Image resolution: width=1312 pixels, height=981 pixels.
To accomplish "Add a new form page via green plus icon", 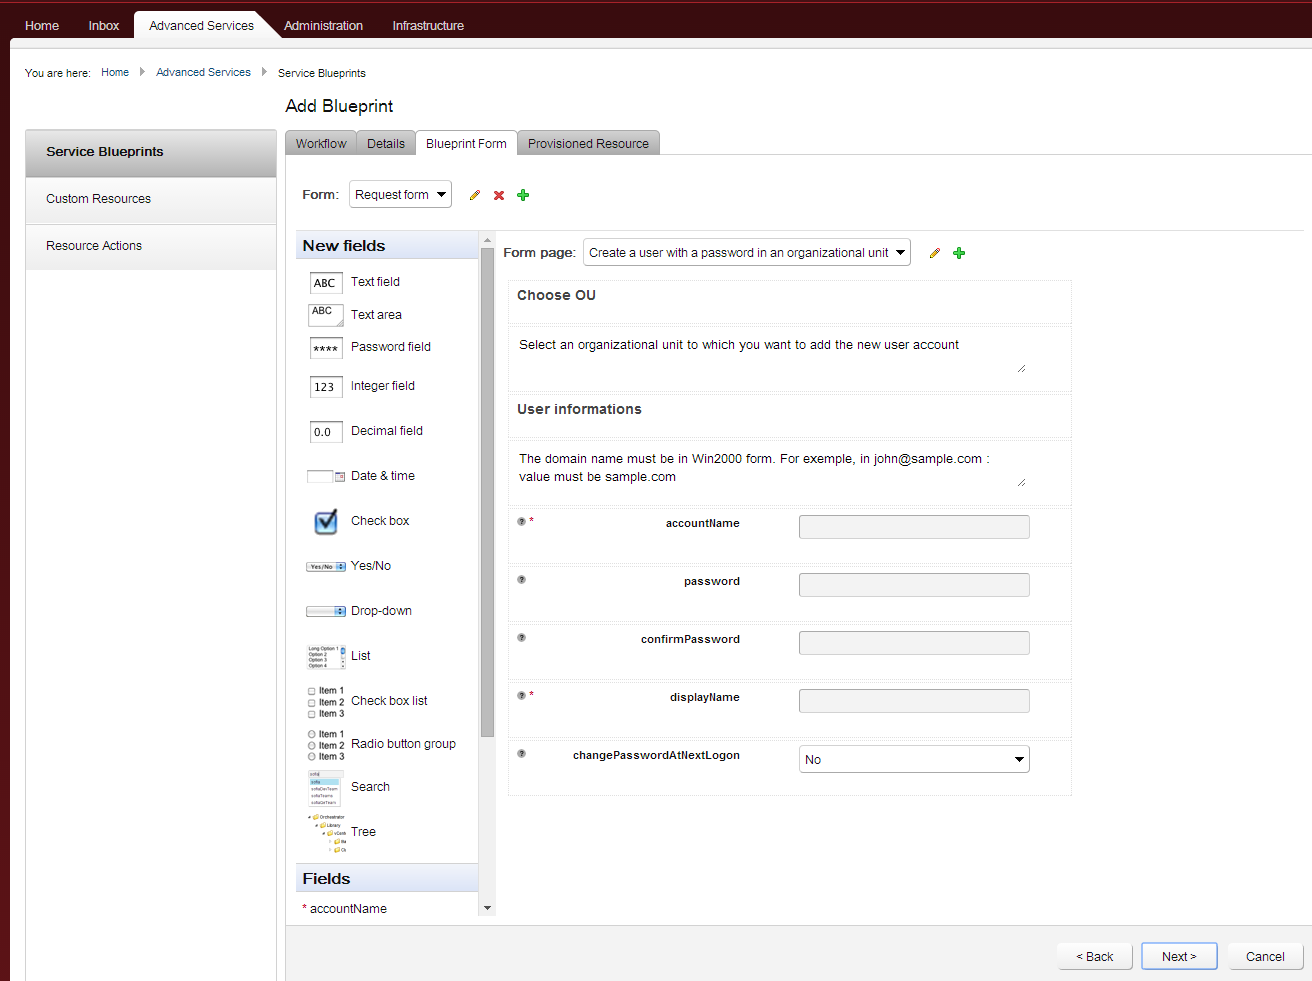I will (x=959, y=253).
